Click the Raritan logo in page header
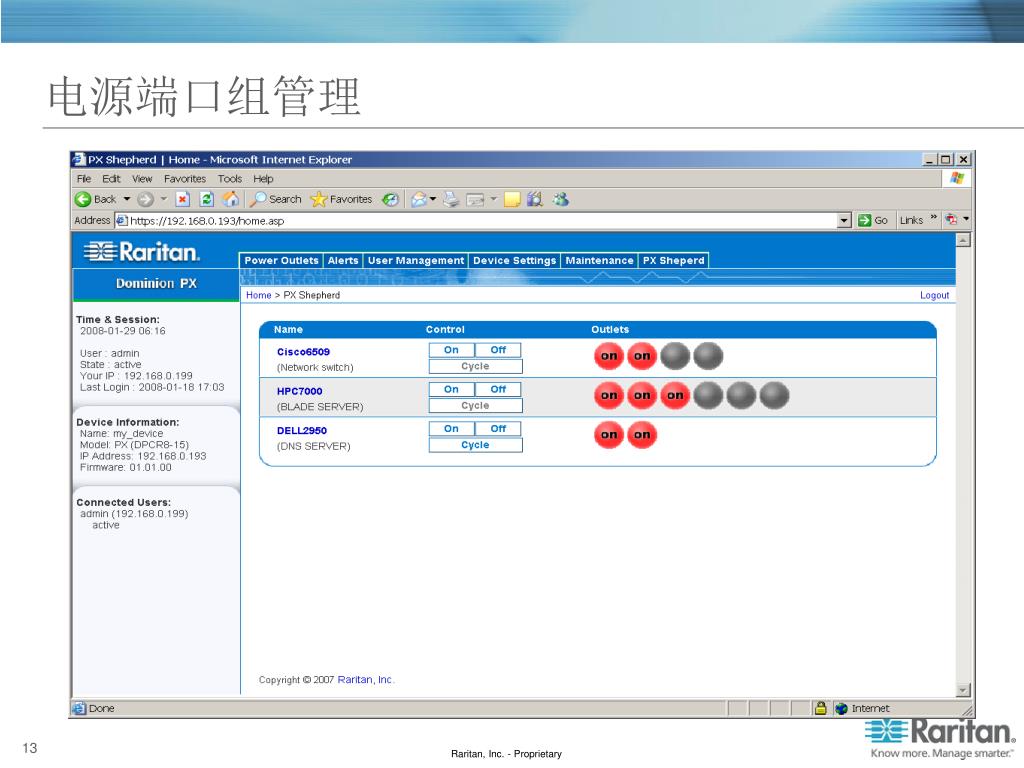Image resolution: width=1024 pixels, height=768 pixels. (142, 251)
